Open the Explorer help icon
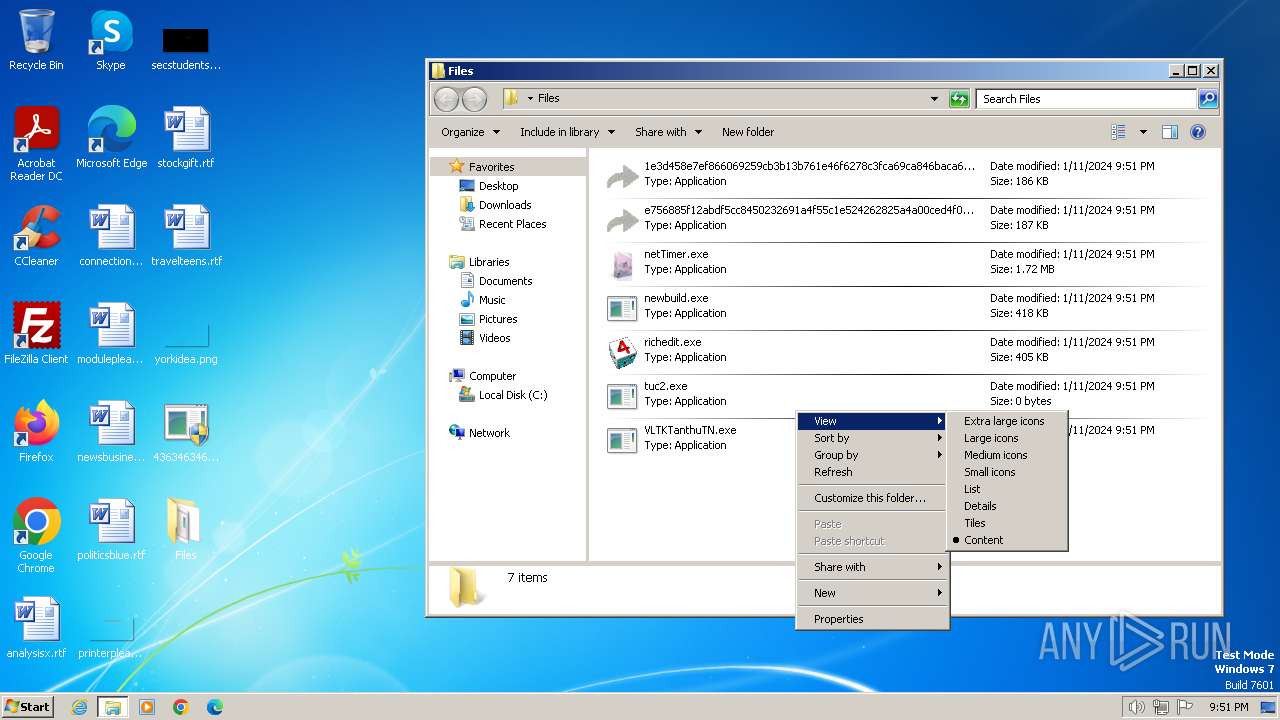 click(1198, 132)
